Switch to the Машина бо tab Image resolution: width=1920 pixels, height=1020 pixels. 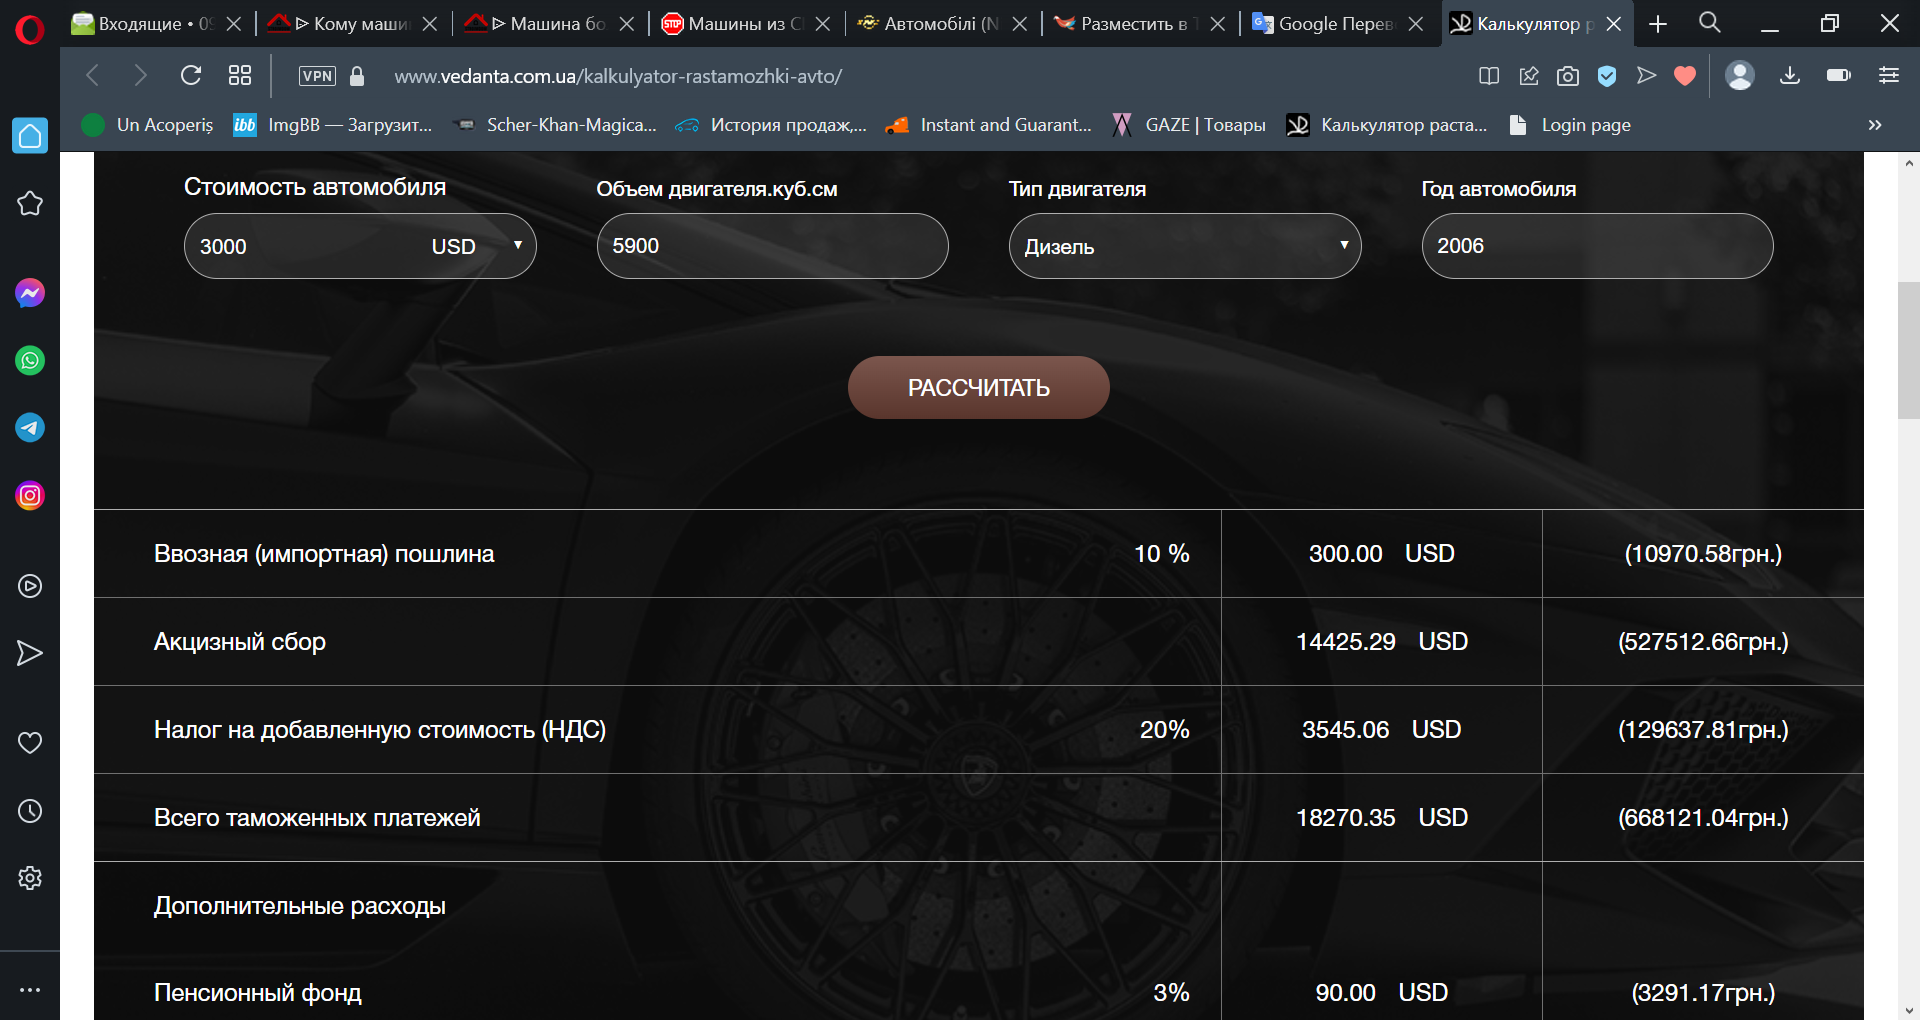coord(548,24)
